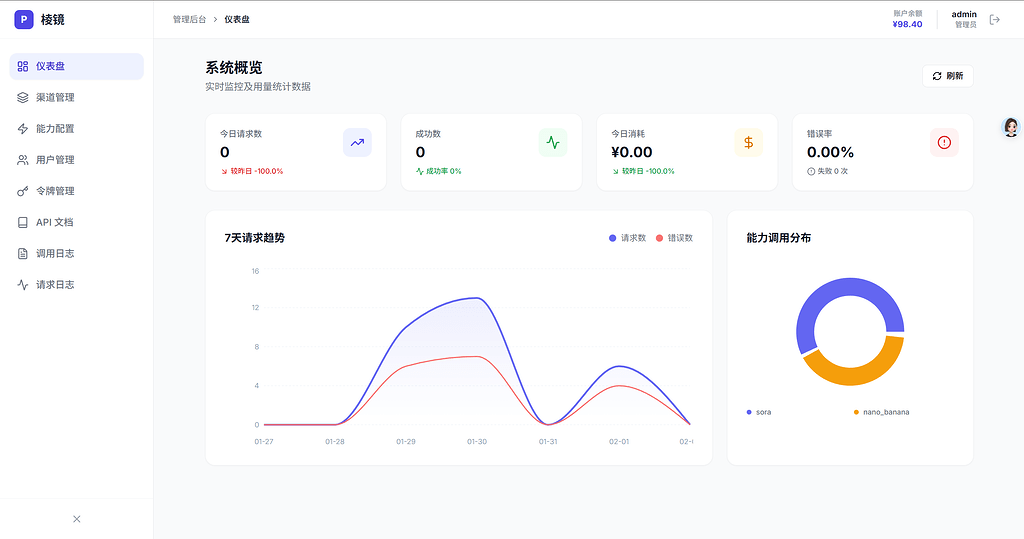1024x539 pixels.
Task: Click the key icon beside 令牌管理
Action: pyautogui.click(x=23, y=191)
